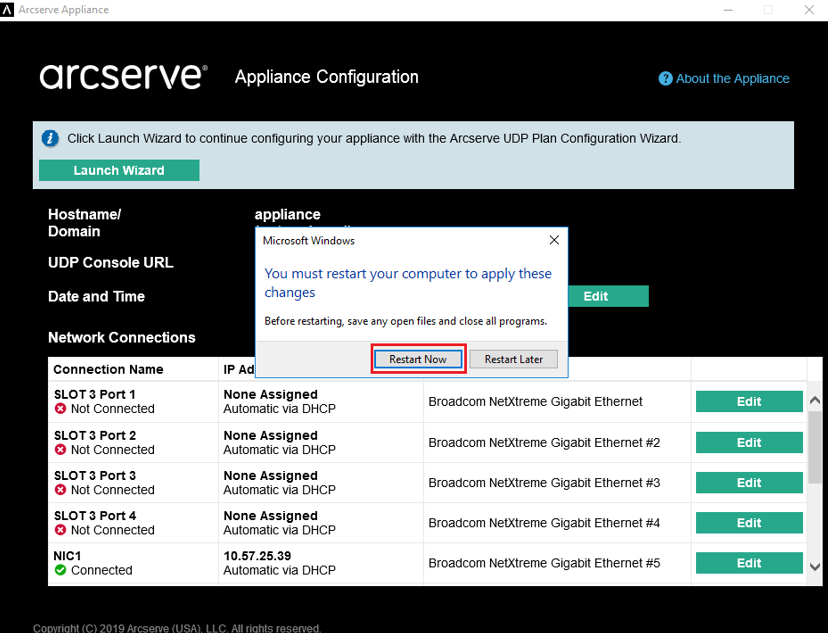830x633 pixels.
Task: Click the Date and Time label
Action: pos(96,296)
